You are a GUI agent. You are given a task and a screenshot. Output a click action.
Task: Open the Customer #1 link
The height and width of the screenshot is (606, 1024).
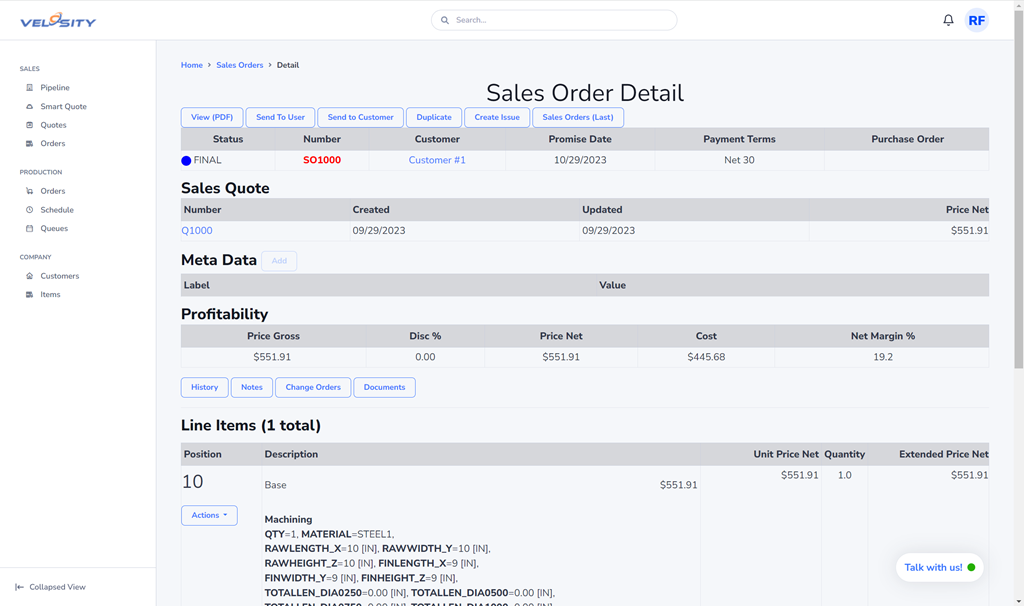(x=437, y=160)
